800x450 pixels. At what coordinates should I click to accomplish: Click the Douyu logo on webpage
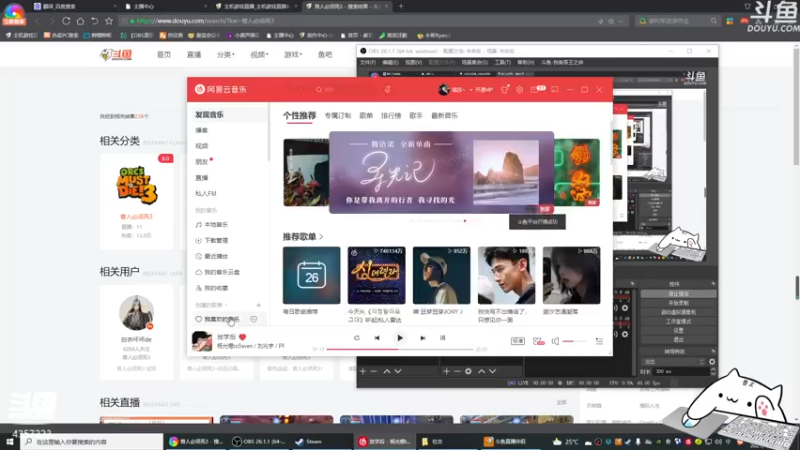[x=116, y=55]
